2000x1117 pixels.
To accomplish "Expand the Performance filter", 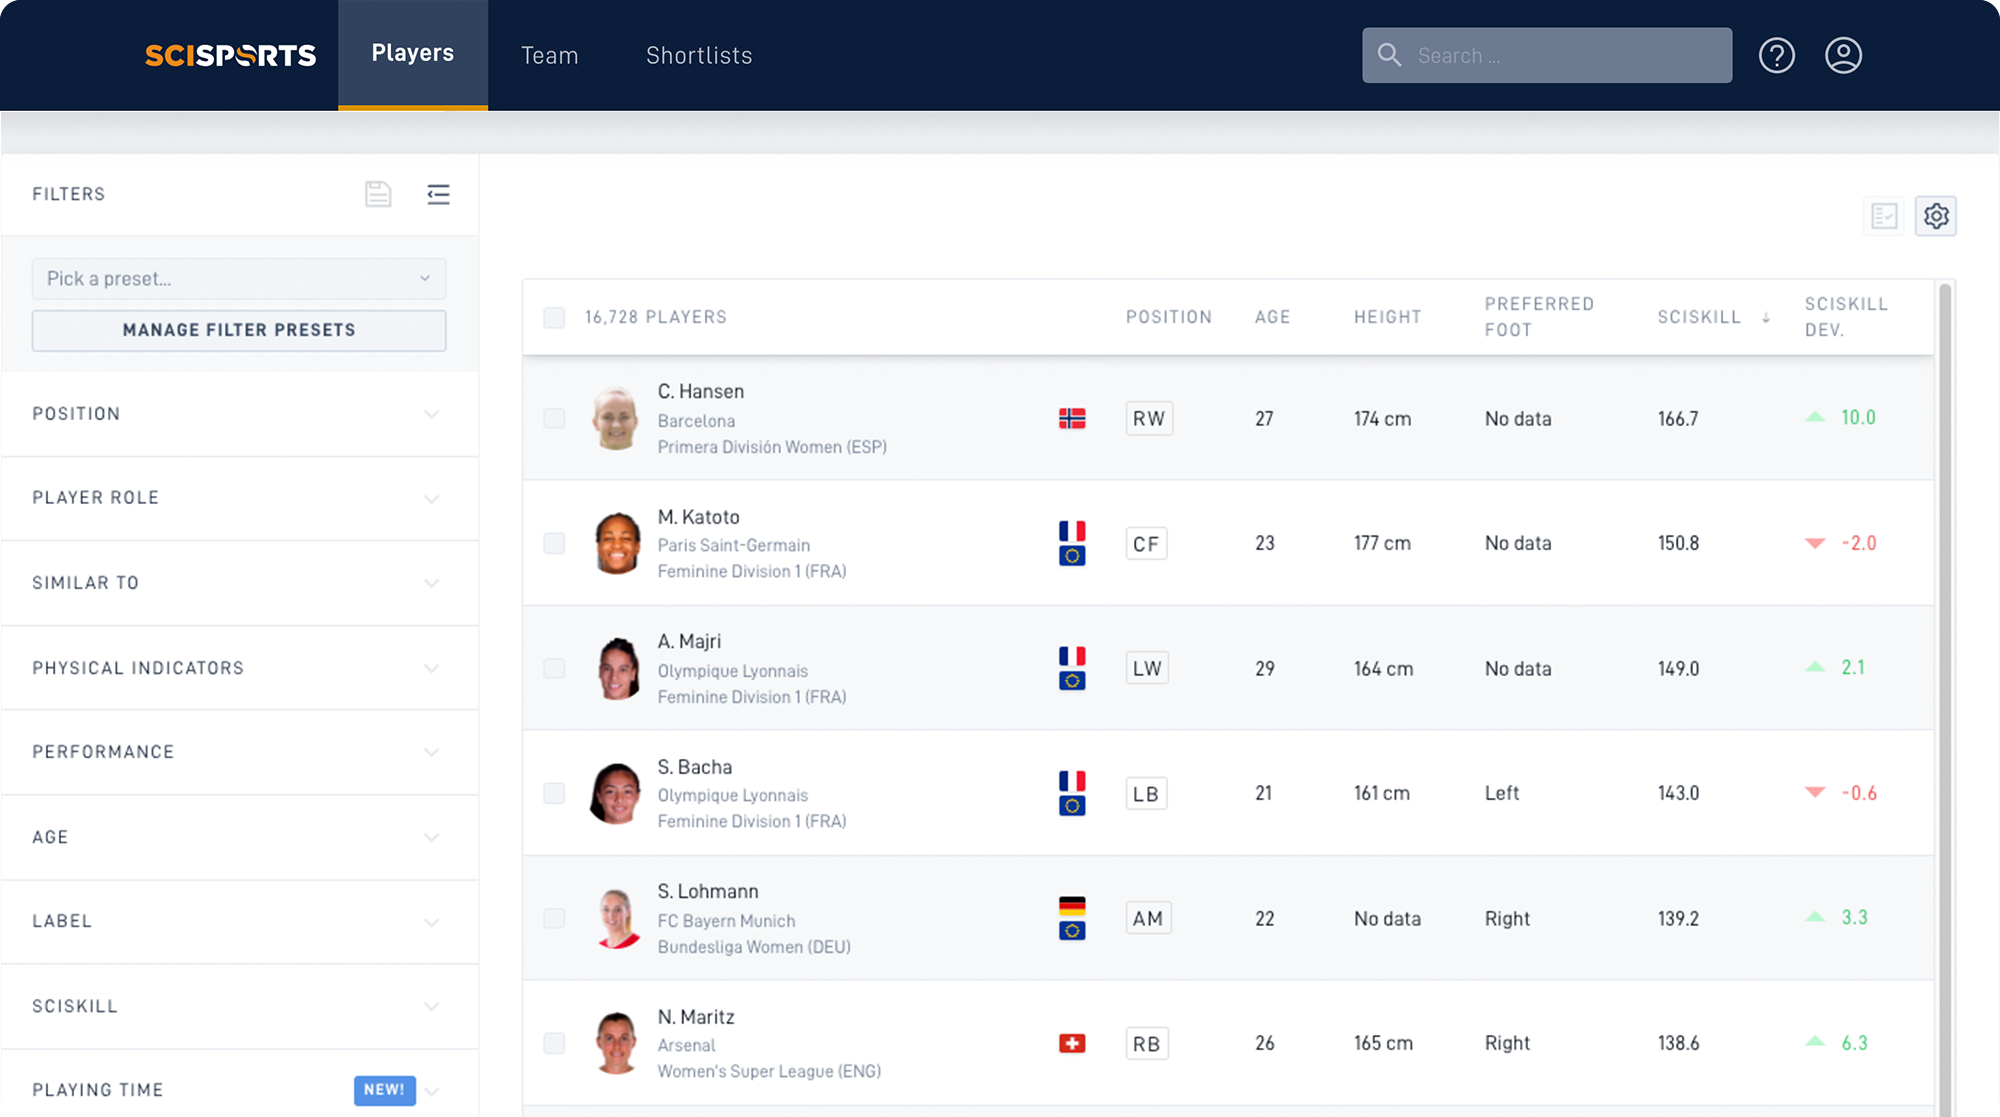I will point(240,752).
